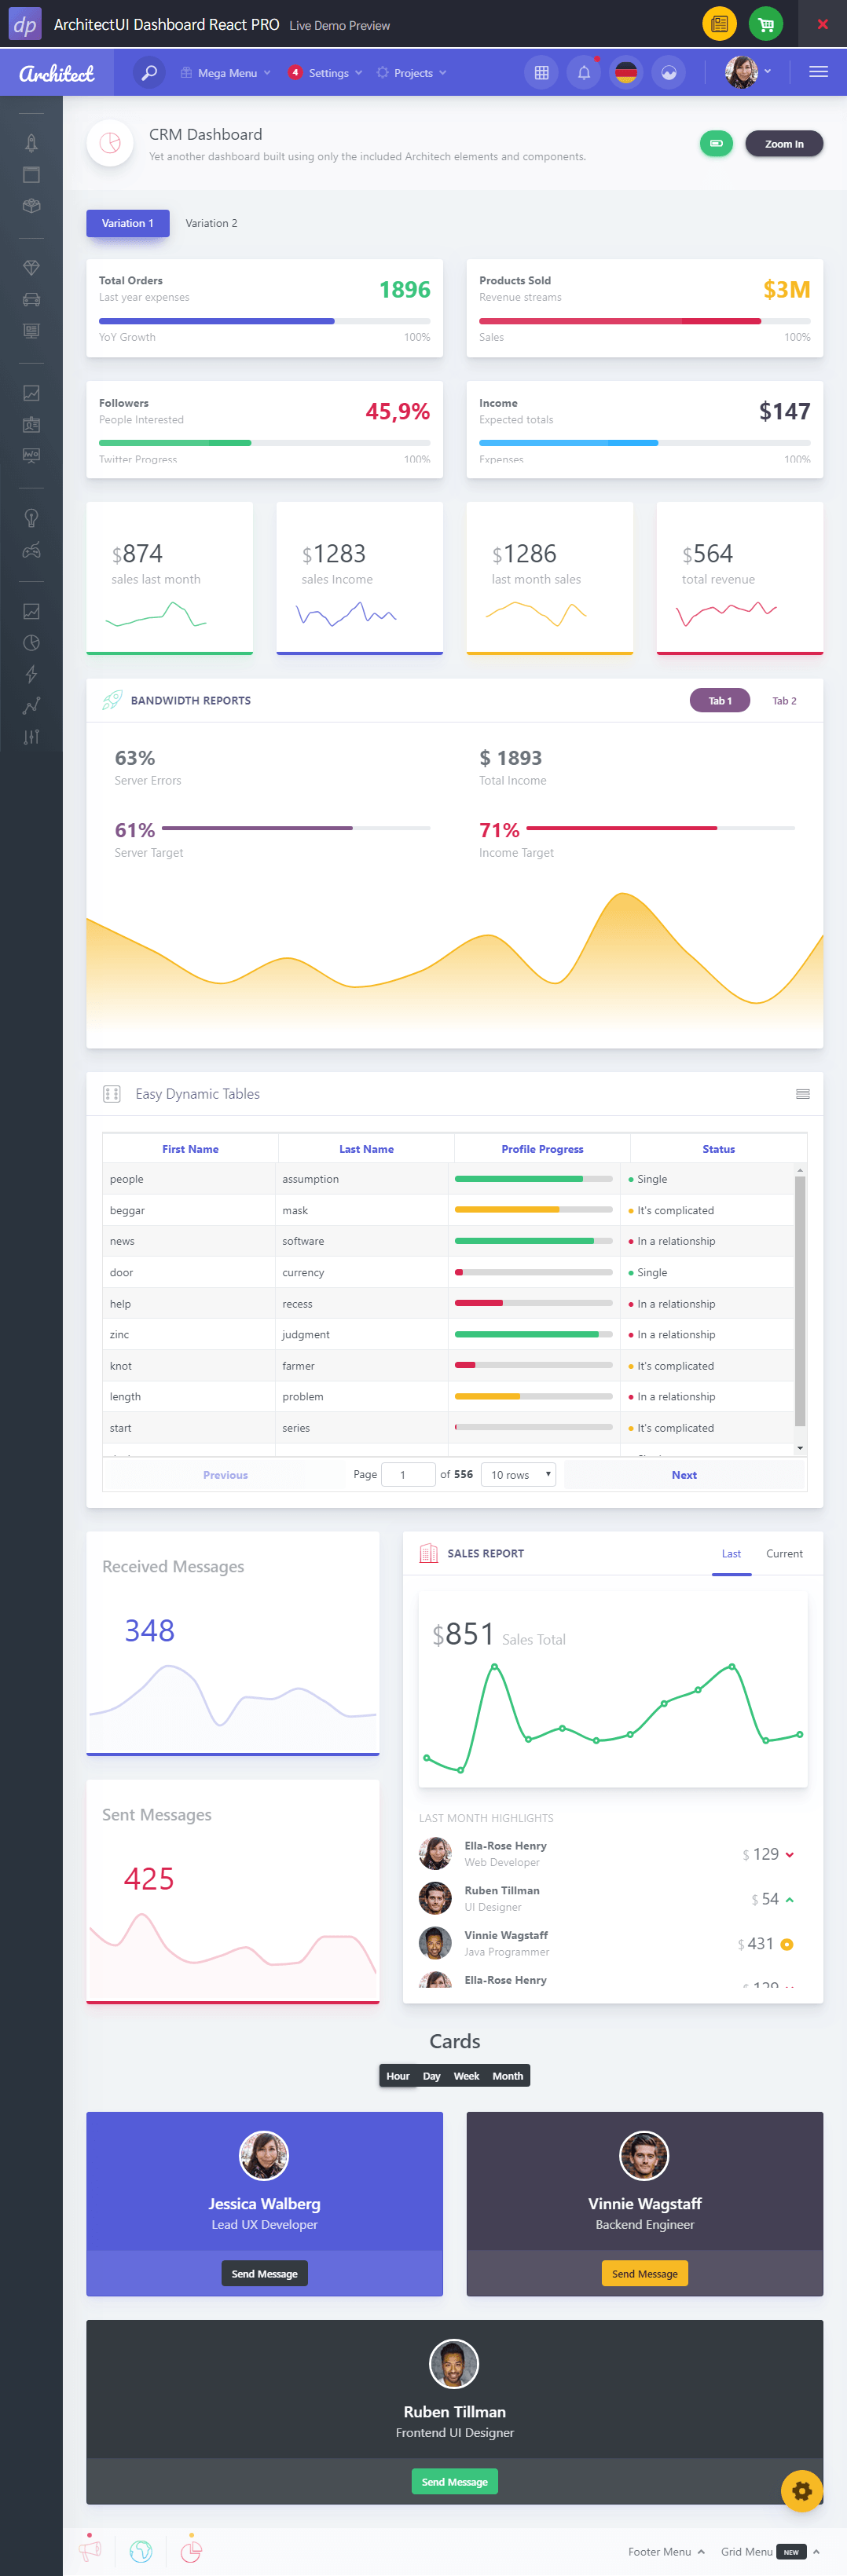This screenshot has height=2576, width=847.
Task: Switch to Variation 2 tab
Action: (211, 223)
